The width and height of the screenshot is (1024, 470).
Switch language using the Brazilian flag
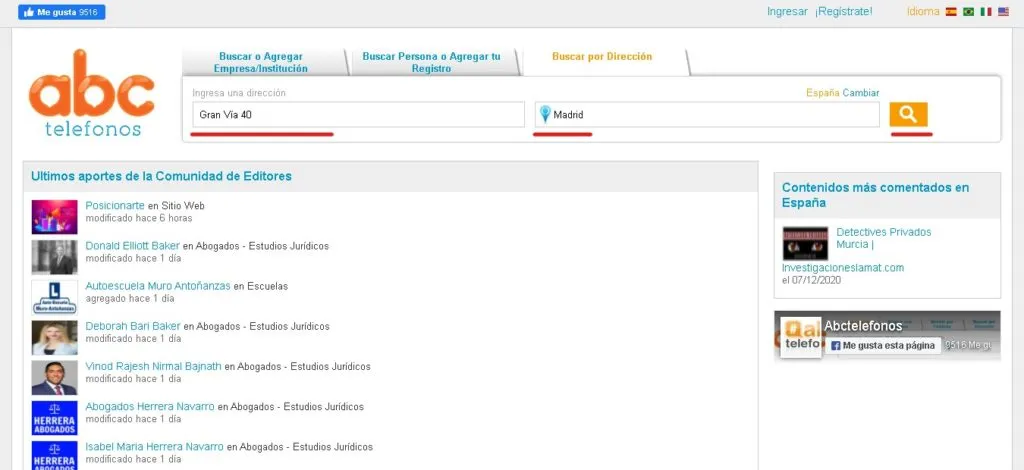[967, 12]
